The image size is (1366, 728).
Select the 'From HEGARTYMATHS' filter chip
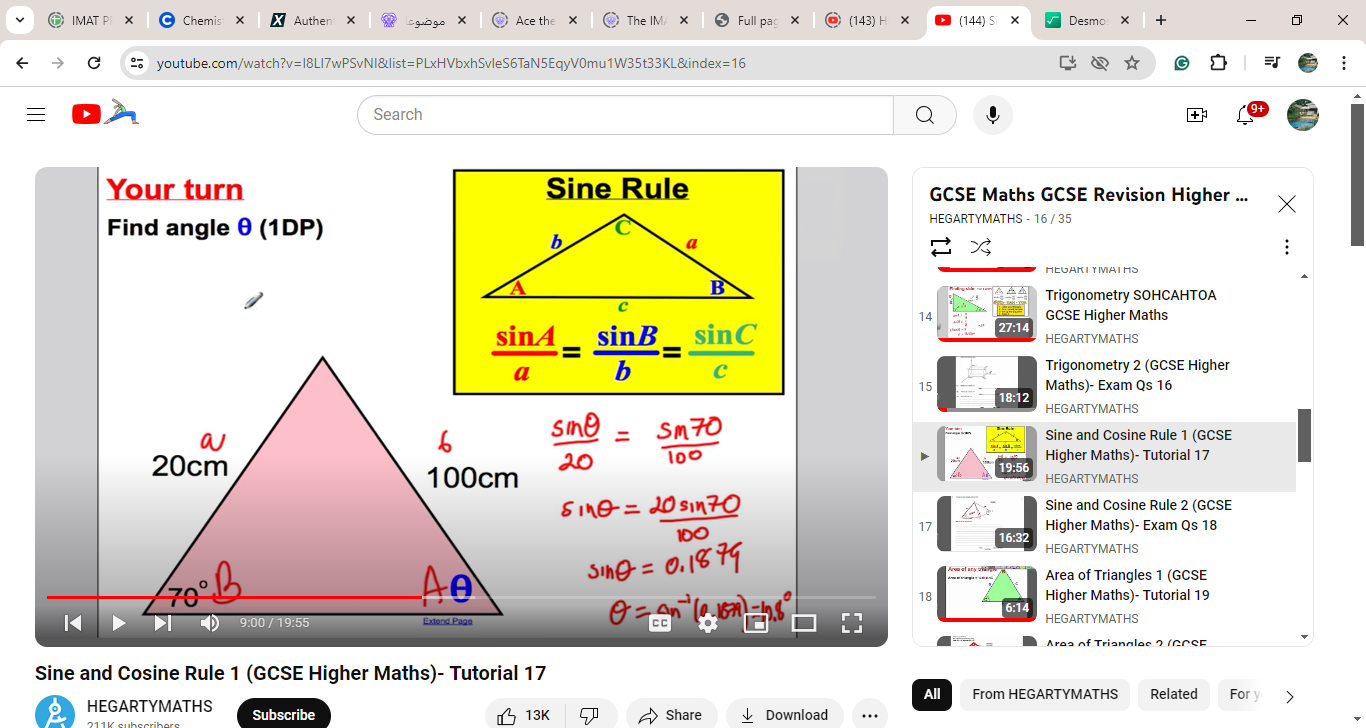click(1045, 694)
